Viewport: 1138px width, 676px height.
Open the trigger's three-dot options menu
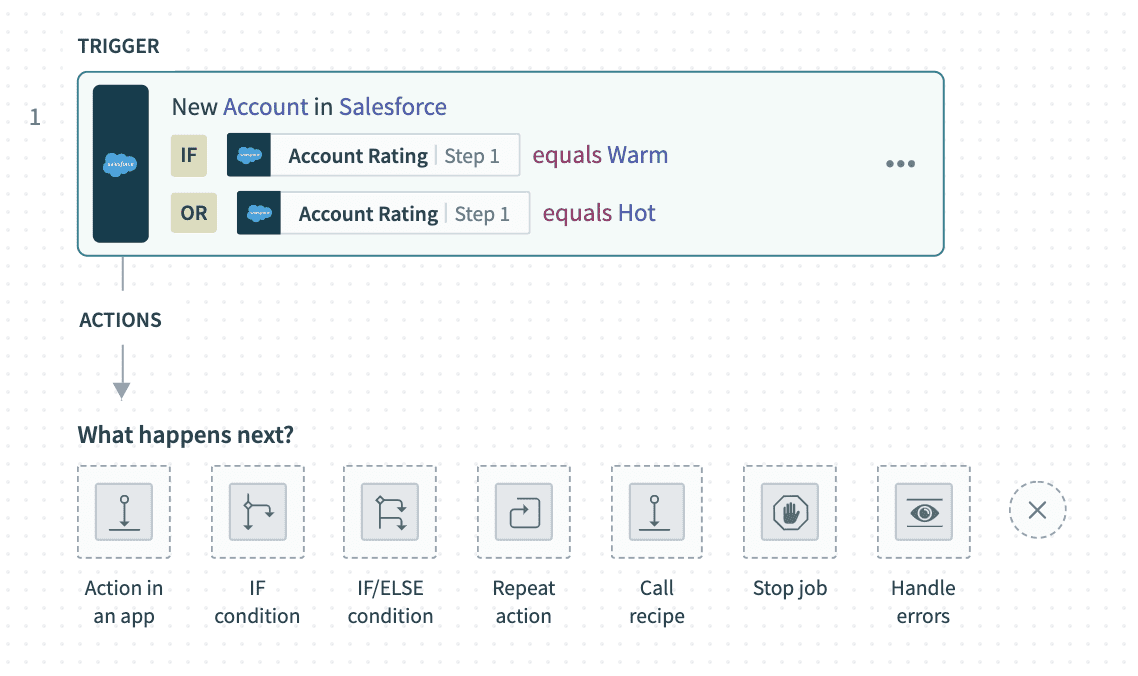pos(900,164)
